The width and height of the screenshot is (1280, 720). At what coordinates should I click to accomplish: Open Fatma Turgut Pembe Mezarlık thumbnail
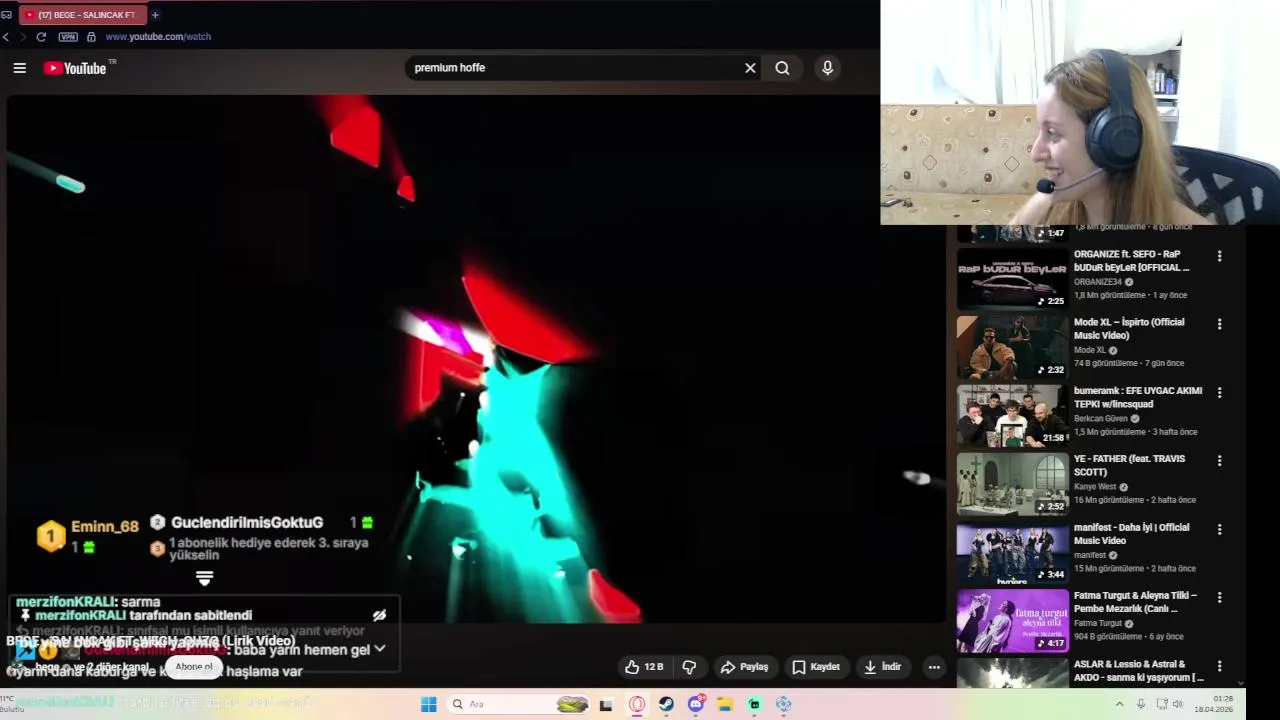pos(1012,620)
